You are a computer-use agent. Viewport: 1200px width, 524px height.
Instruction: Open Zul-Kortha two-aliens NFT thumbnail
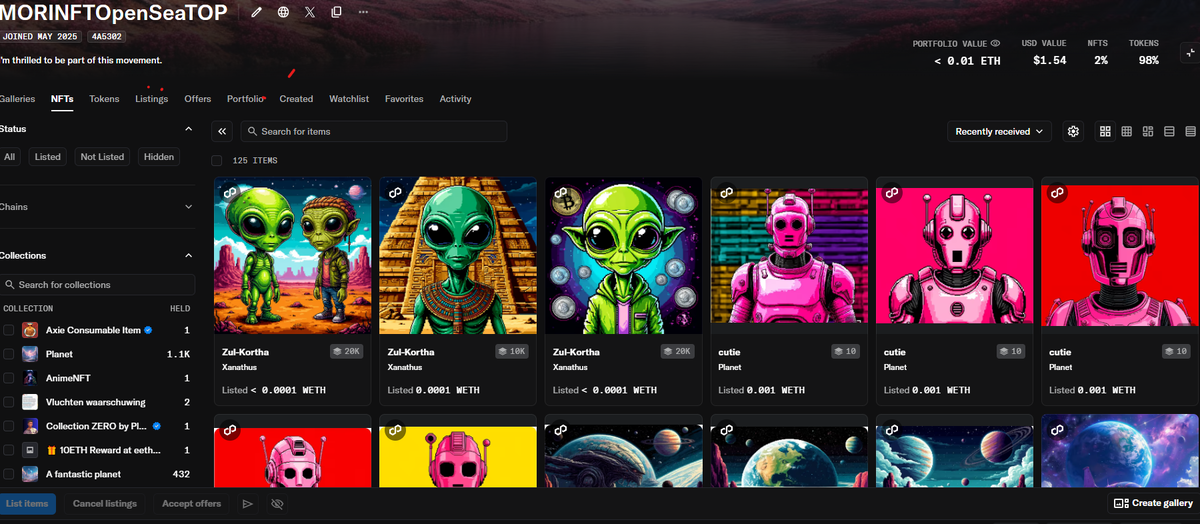click(x=293, y=258)
